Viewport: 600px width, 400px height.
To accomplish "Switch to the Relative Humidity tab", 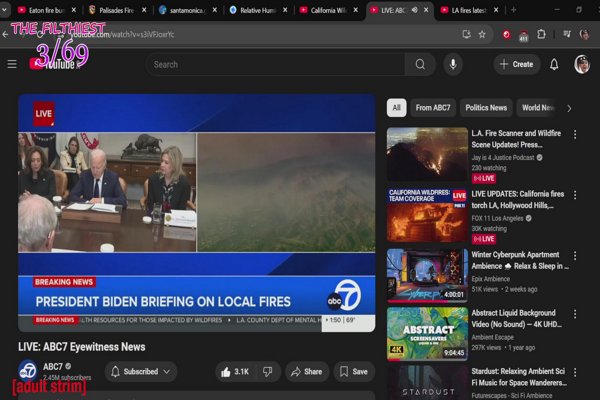I will [x=258, y=10].
